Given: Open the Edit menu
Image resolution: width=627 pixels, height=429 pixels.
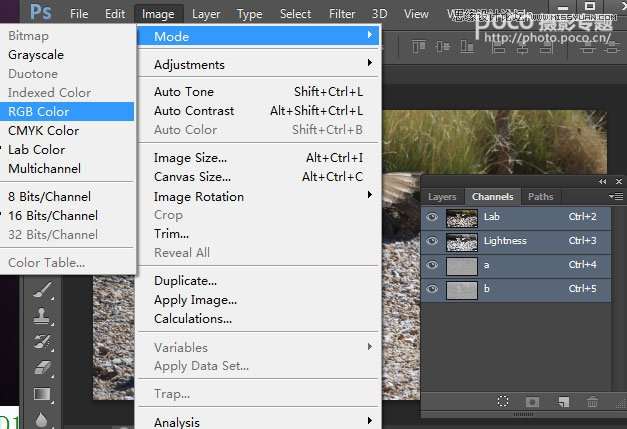Looking at the screenshot, I should click(x=115, y=14).
